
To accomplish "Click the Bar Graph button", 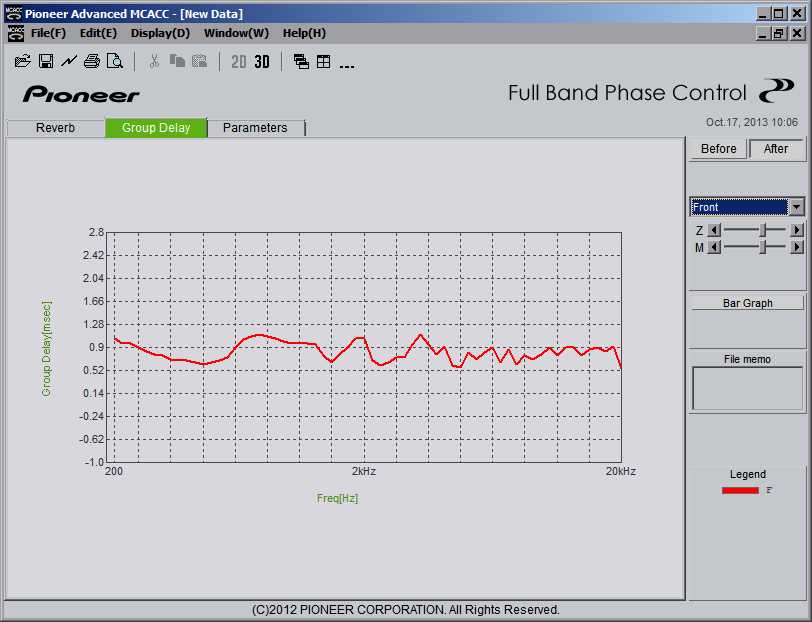I will point(747,303).
